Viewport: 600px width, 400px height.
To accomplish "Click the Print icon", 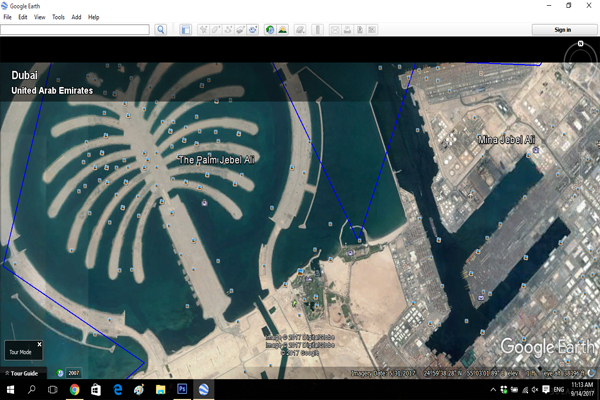I will point(347,29).
